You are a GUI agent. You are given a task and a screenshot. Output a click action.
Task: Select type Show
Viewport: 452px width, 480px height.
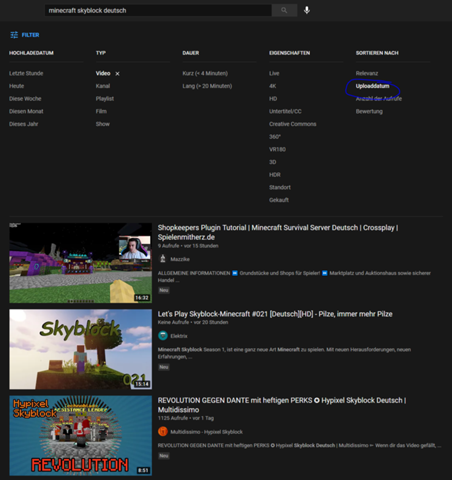[102, 124]
